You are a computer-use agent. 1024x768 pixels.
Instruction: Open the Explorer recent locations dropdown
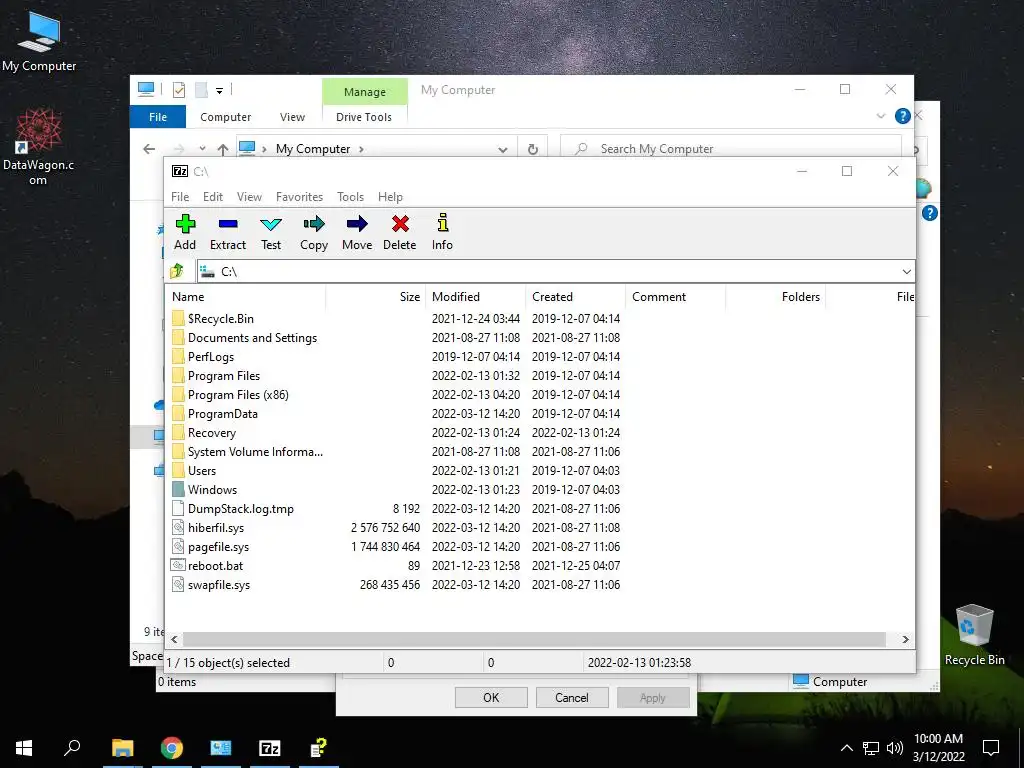coord(202,149)
